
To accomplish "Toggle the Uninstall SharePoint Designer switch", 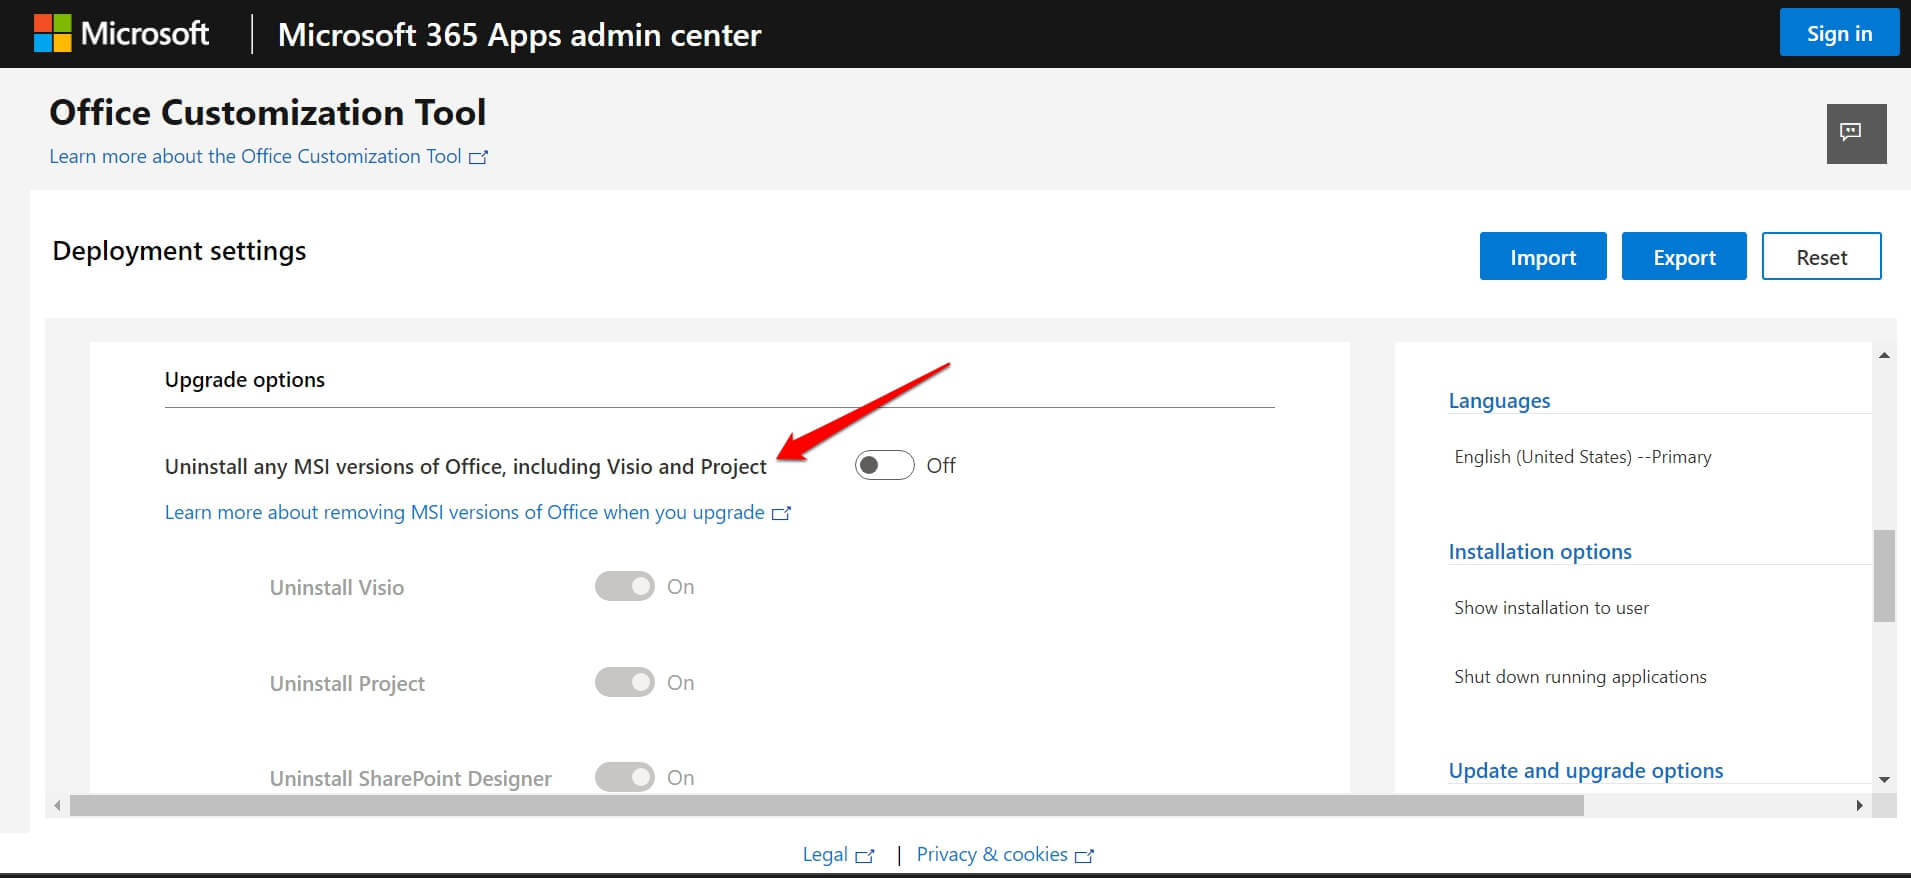I will pos(625,777).
